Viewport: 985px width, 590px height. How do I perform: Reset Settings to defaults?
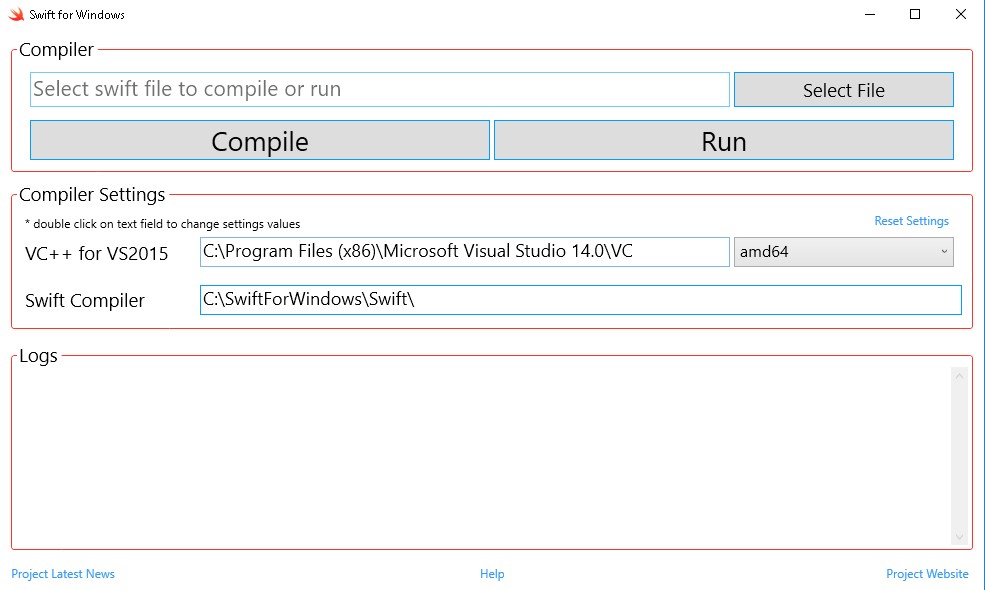tap(912, 221)
